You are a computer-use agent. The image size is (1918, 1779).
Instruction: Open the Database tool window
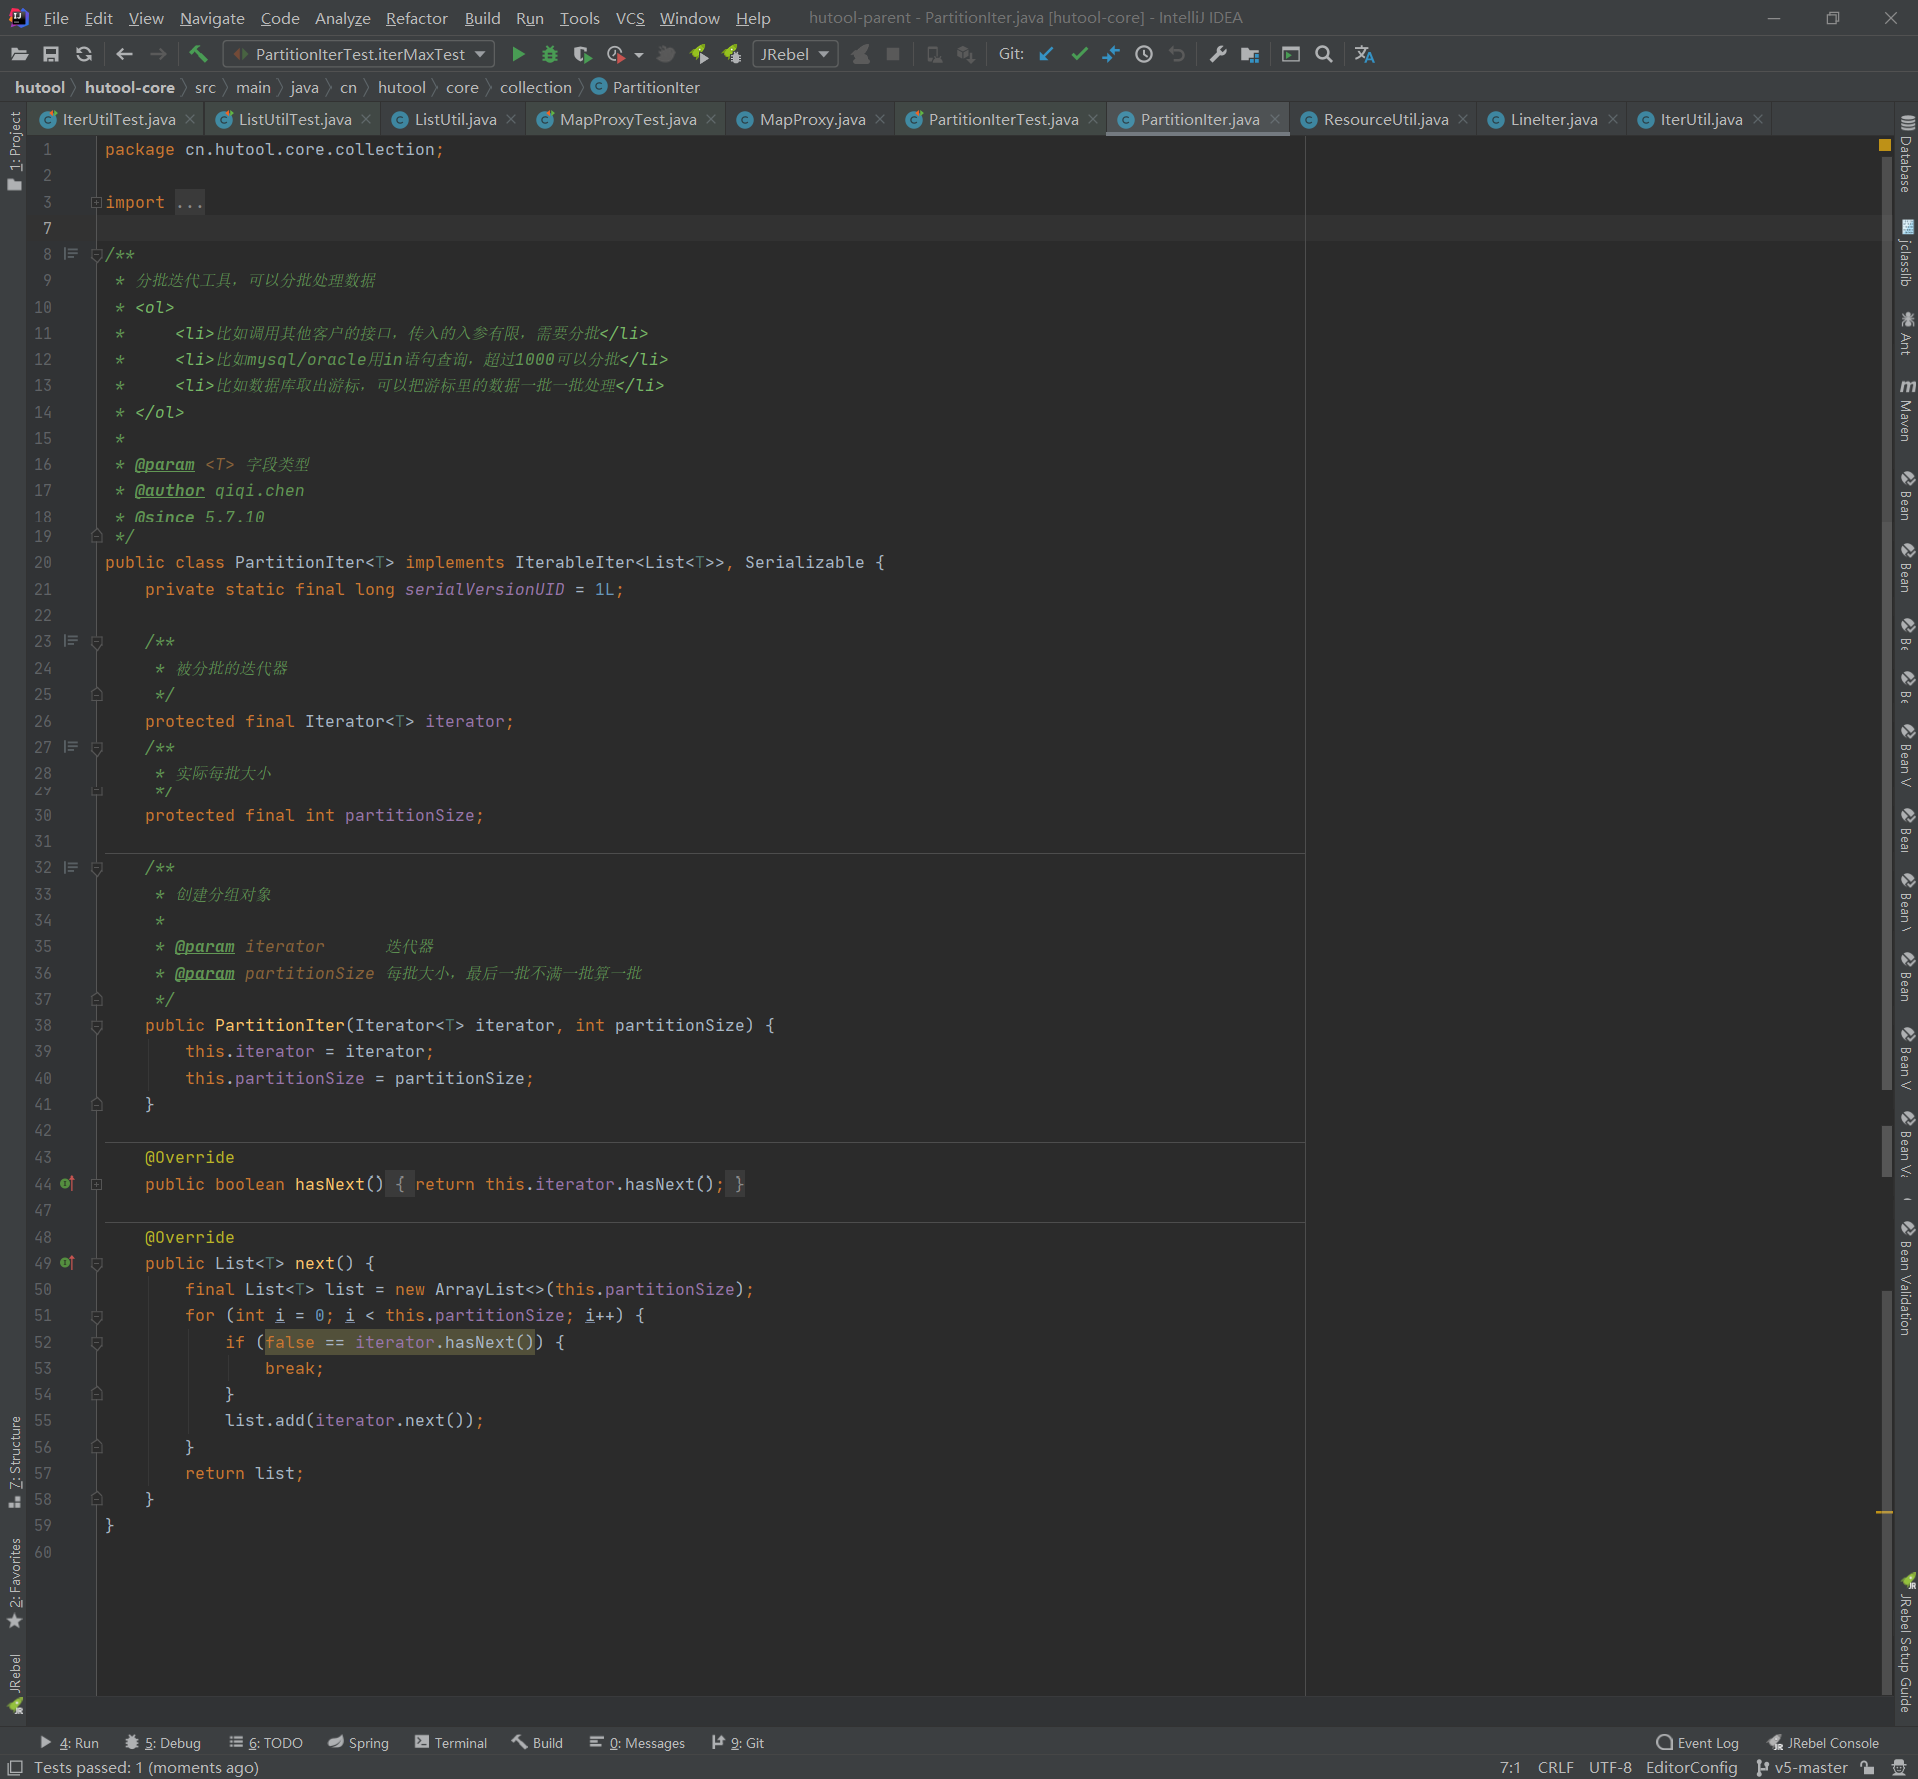[x=1907, y=153]
